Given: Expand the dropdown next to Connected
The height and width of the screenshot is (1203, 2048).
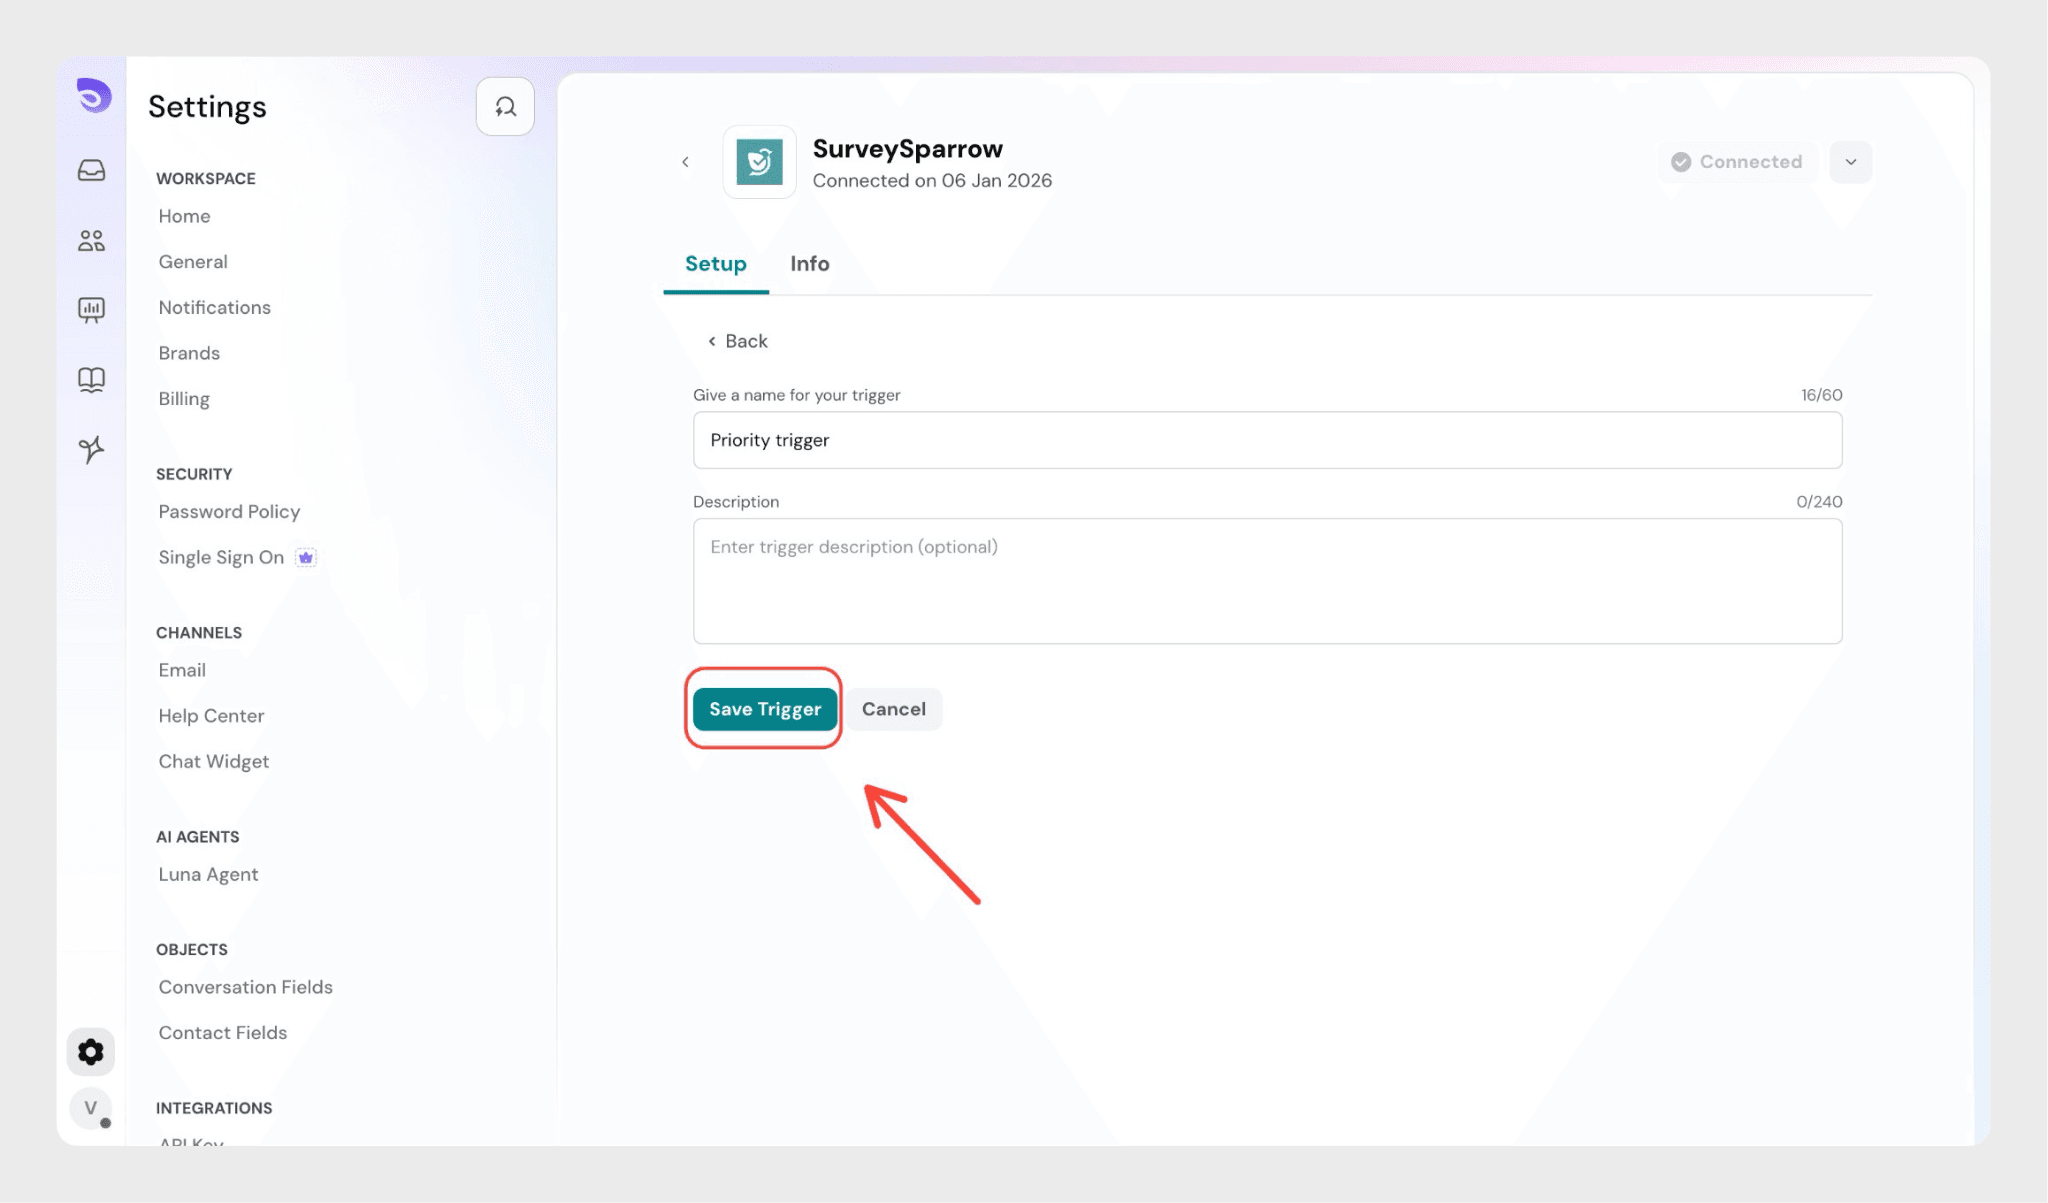Looking at the screenshot, I should tap(1850, 162).
